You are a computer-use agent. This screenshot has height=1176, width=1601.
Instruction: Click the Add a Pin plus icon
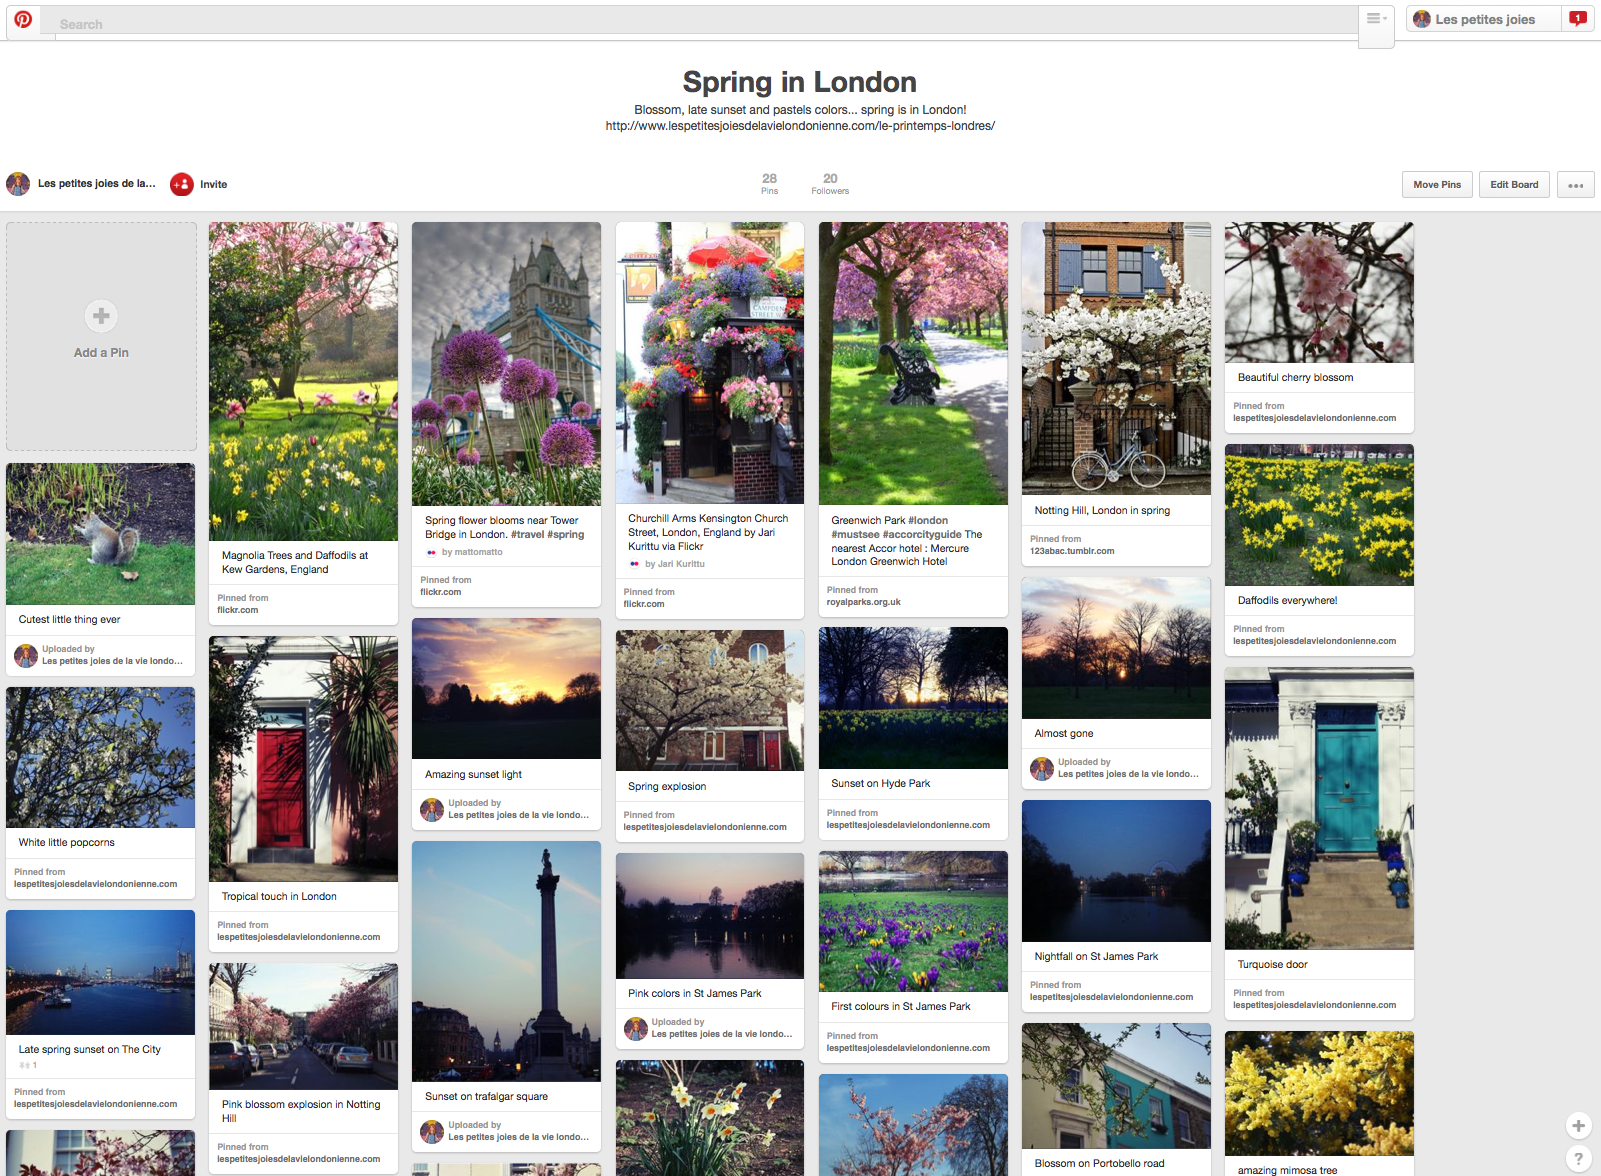click(x=101, y=316)
